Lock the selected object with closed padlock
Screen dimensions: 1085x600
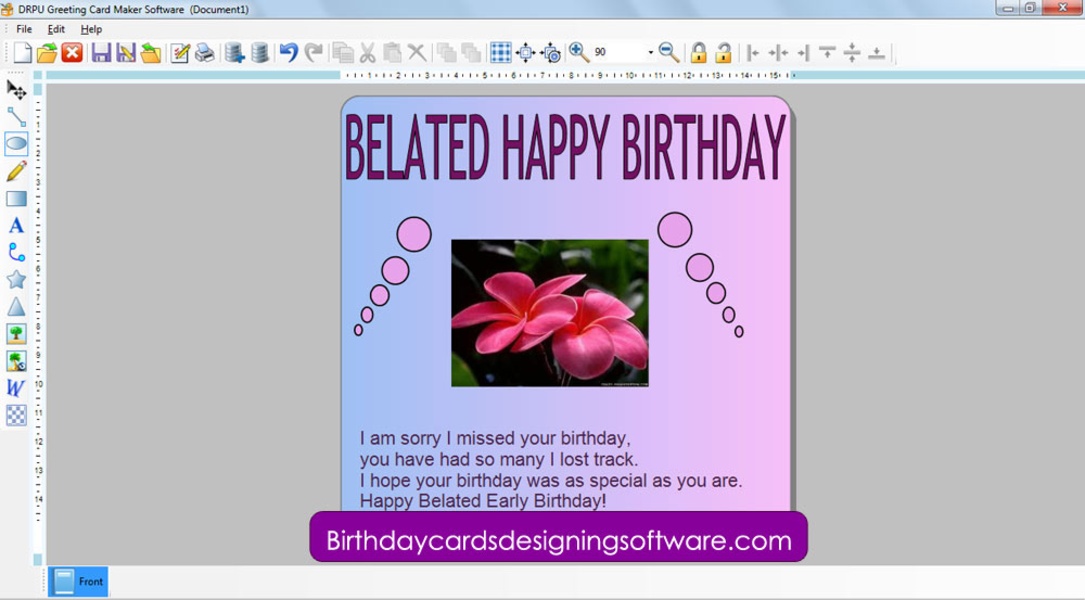pos(698,52)
